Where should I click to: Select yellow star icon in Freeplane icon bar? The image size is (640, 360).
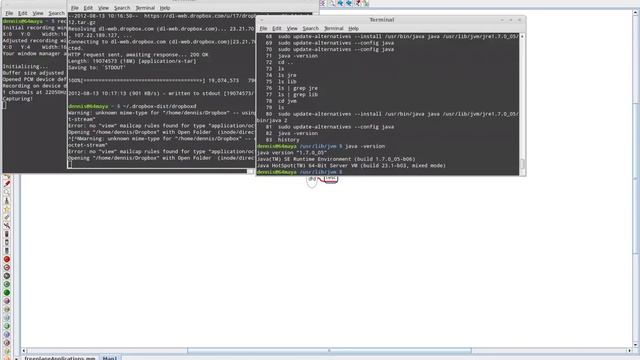[x=7, y=209]
